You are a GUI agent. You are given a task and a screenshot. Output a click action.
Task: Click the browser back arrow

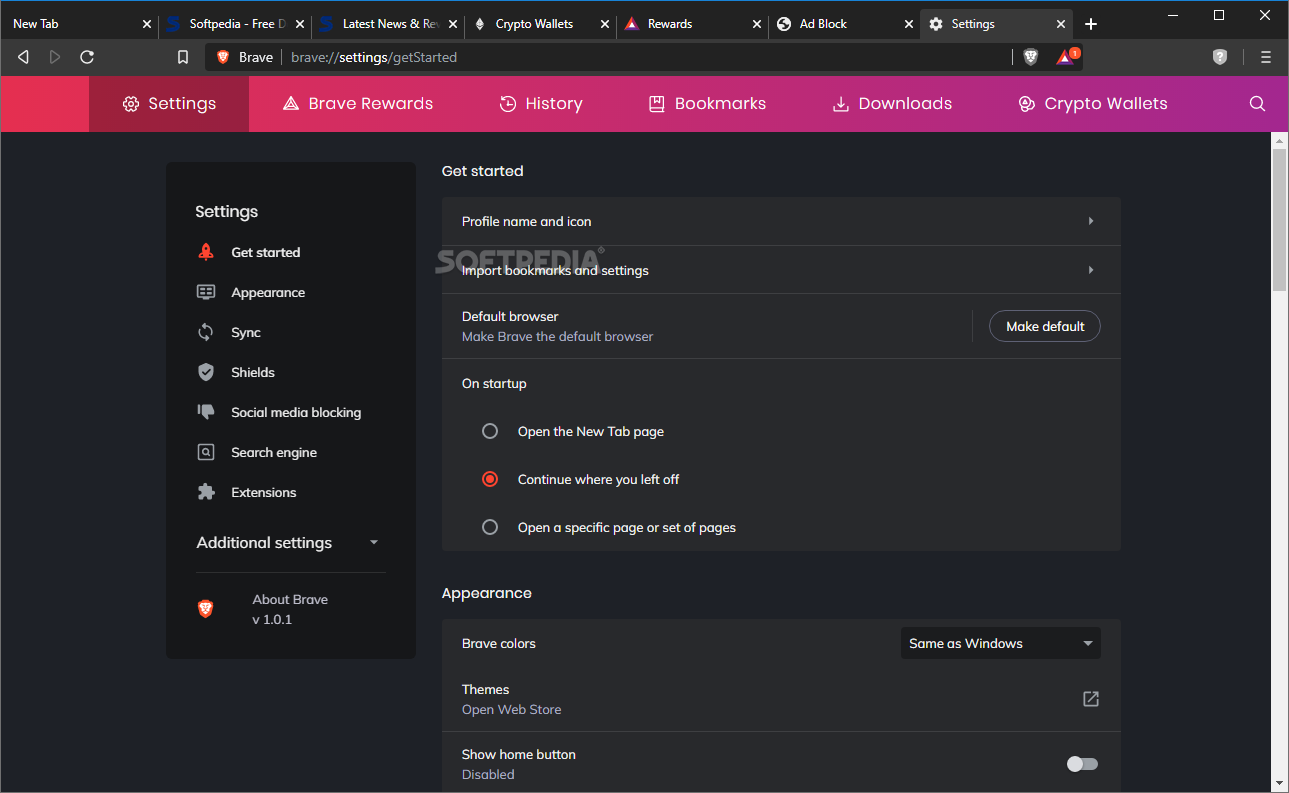click(x=23, y=57)
